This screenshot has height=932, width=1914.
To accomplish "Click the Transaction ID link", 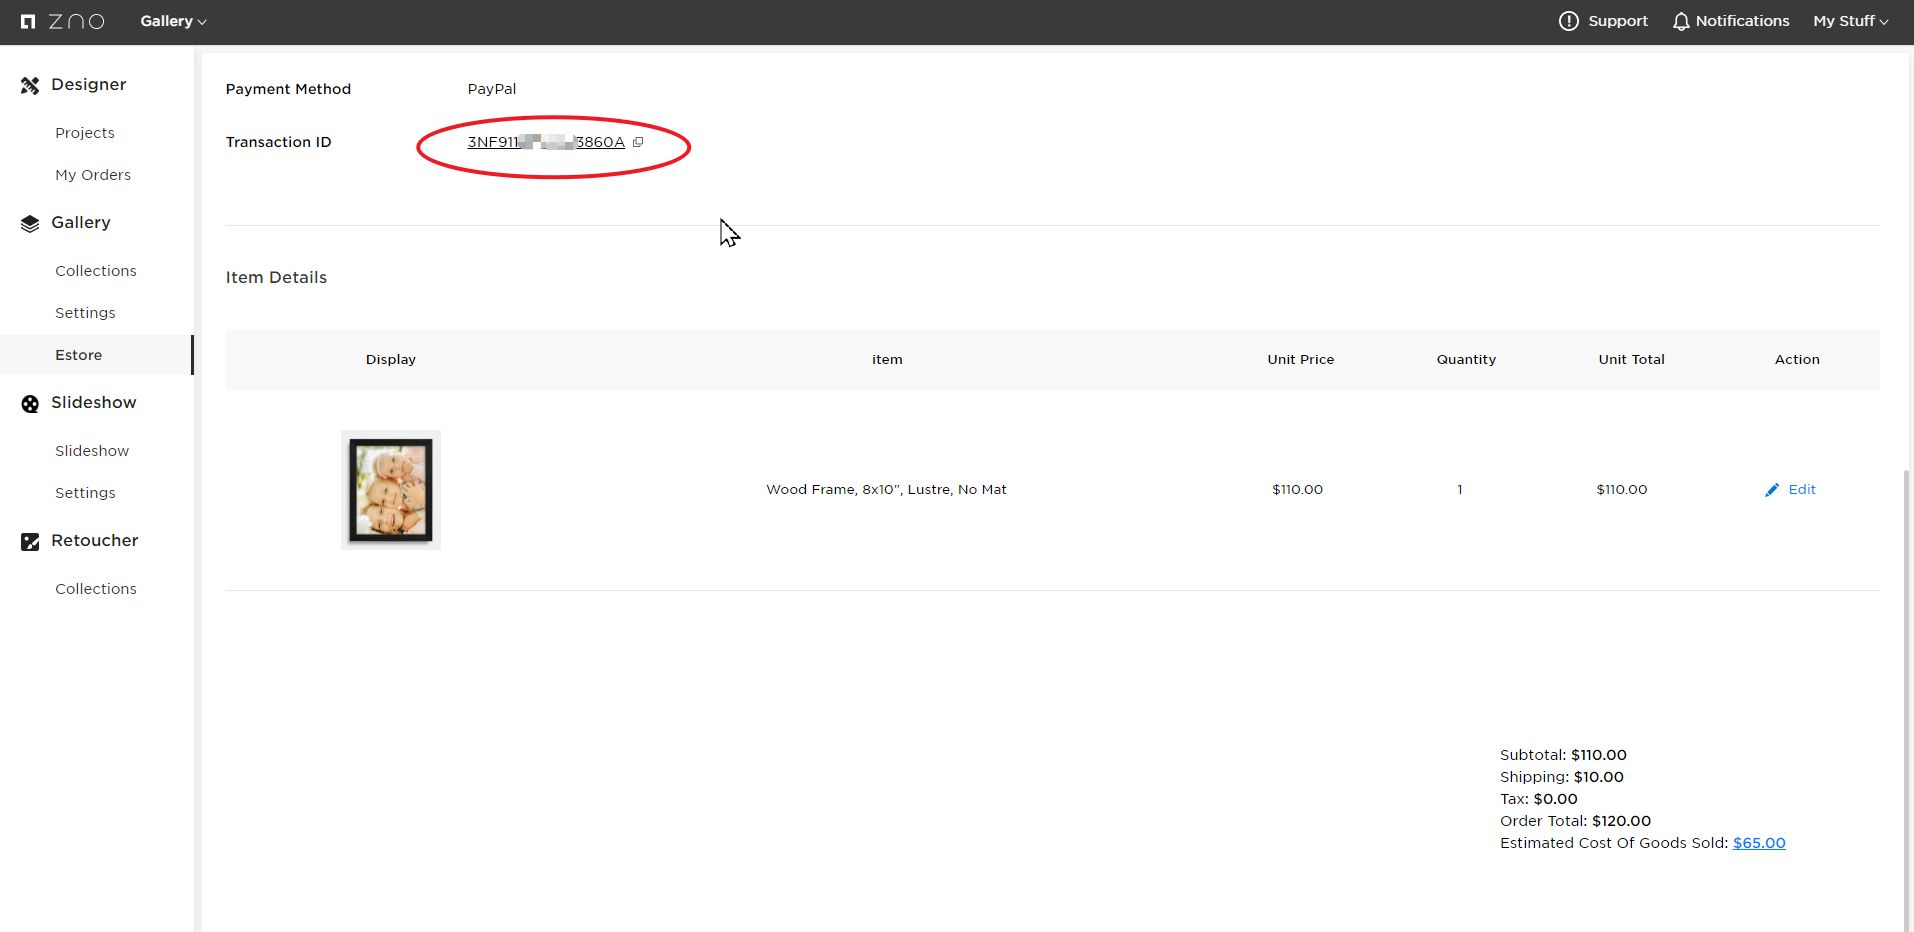I will coord(546,142).
